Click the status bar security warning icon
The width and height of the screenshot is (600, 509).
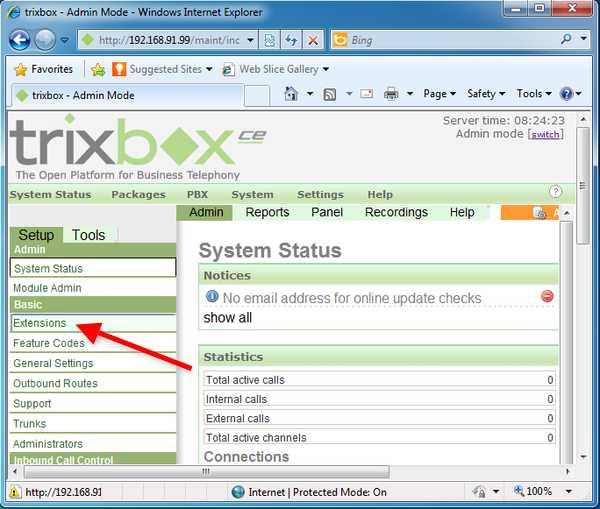[15, 492]
